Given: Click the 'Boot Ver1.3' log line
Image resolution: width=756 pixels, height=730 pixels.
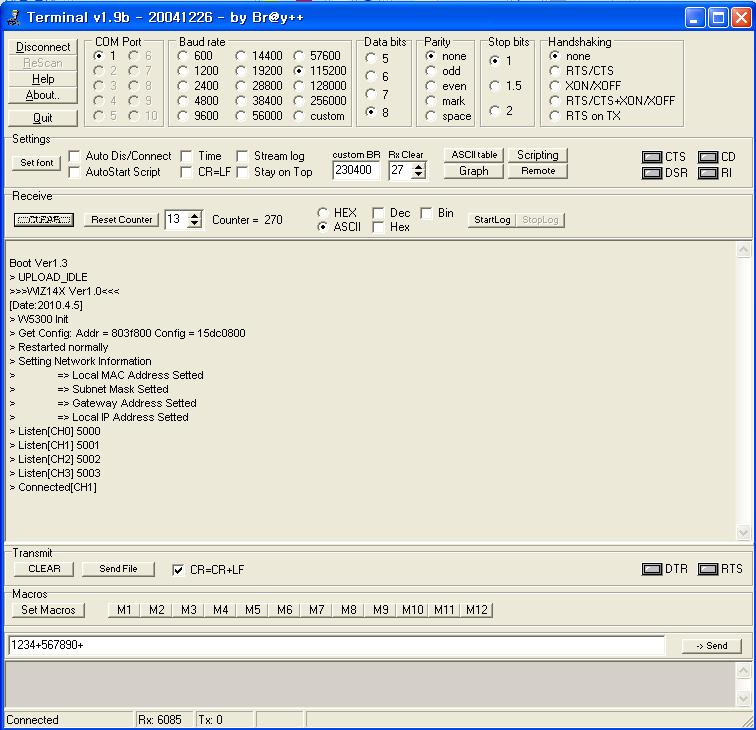Looking at the screenshot, I should 39,263.
